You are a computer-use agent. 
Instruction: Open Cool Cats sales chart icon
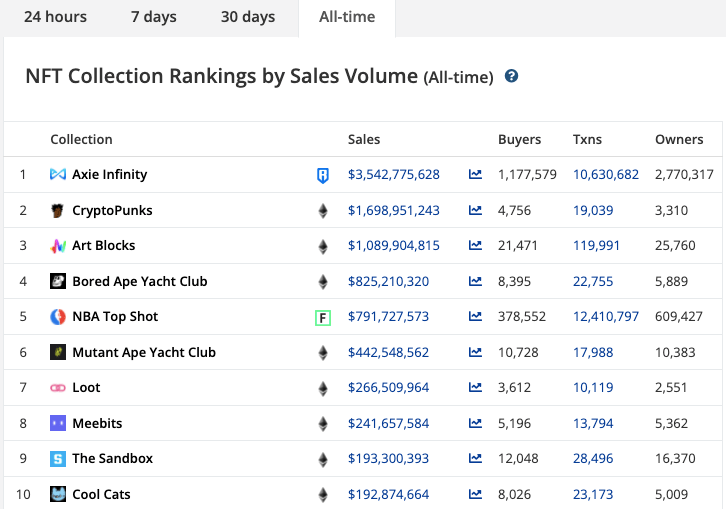point(475,494)
